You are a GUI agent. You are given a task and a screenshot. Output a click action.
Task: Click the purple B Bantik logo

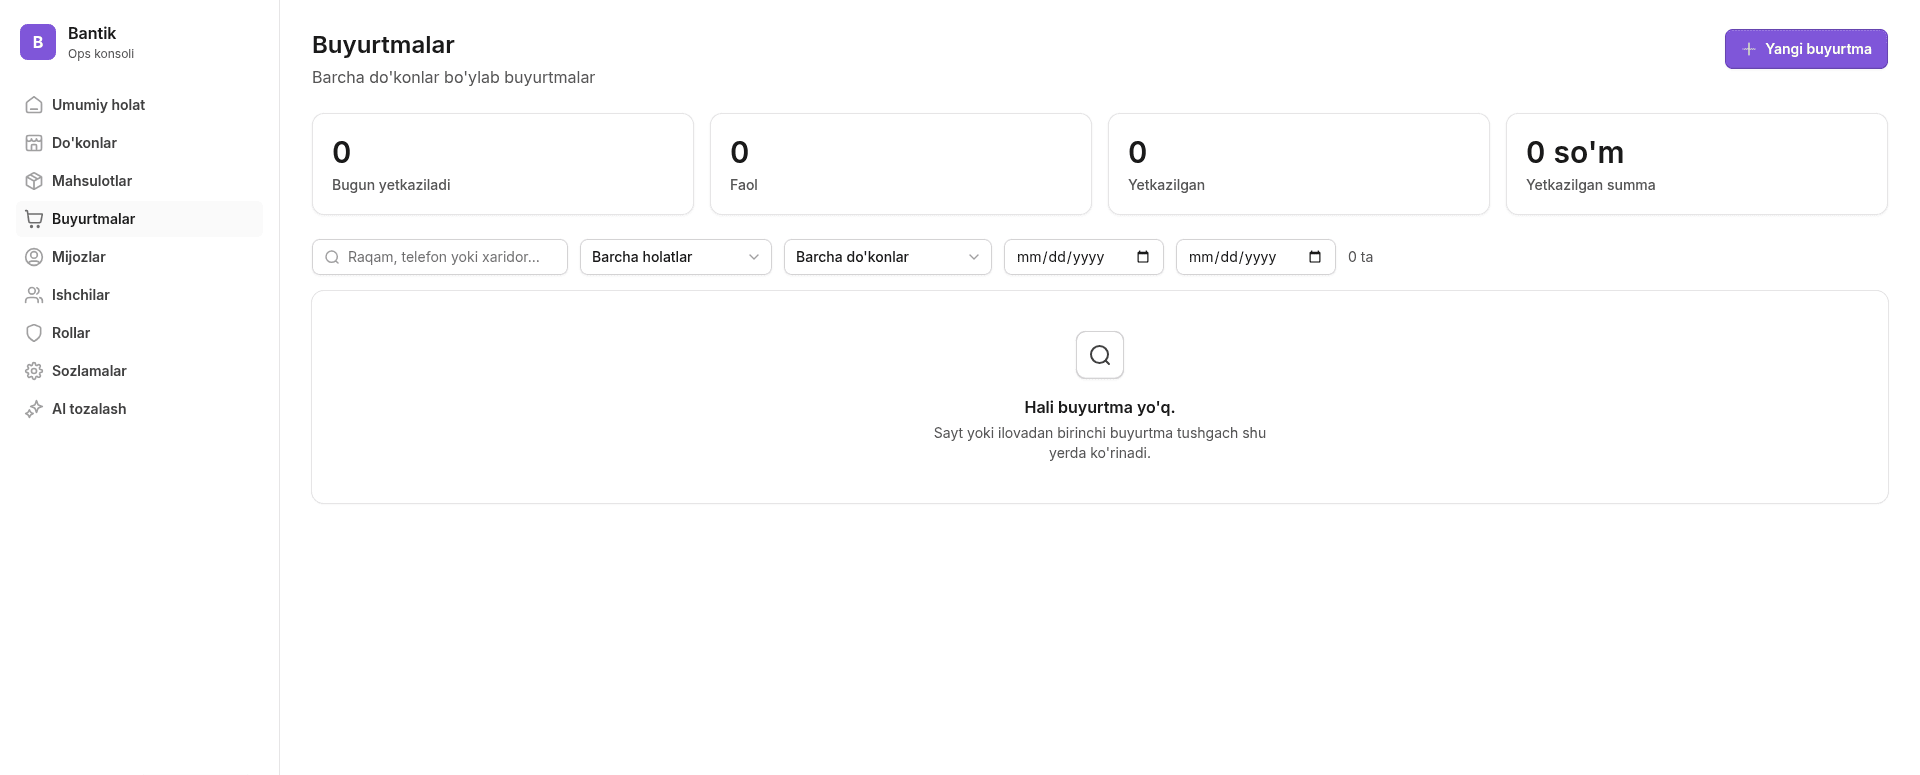tap(38, 42)
